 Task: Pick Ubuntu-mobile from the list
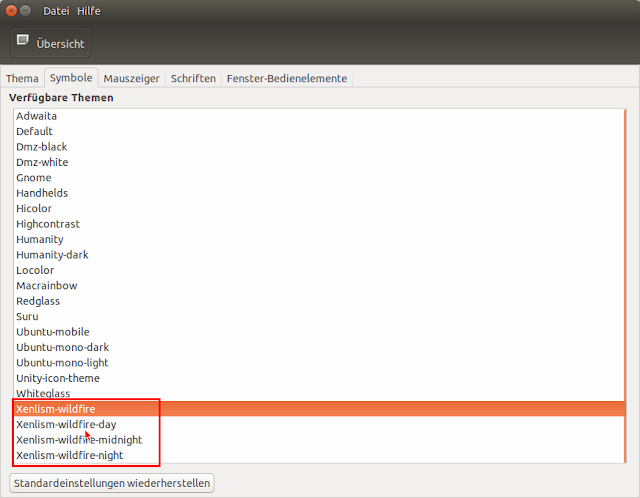pos(319,332)
